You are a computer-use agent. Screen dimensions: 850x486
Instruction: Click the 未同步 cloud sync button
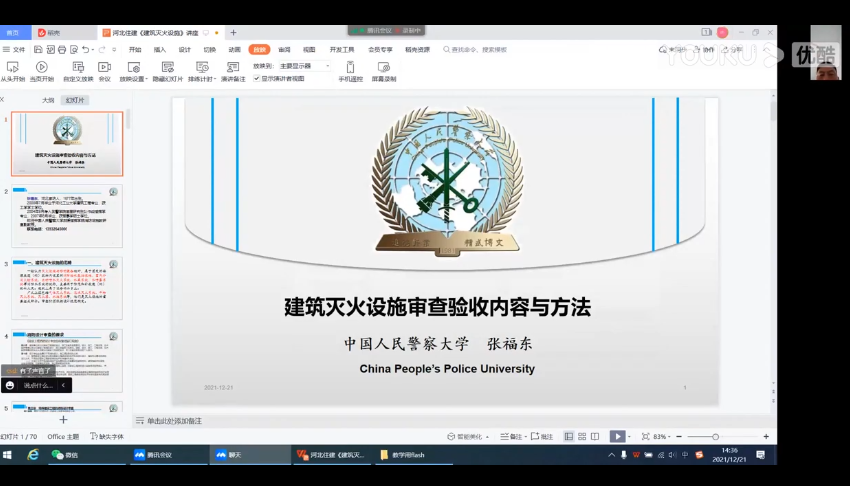[673, 49]
